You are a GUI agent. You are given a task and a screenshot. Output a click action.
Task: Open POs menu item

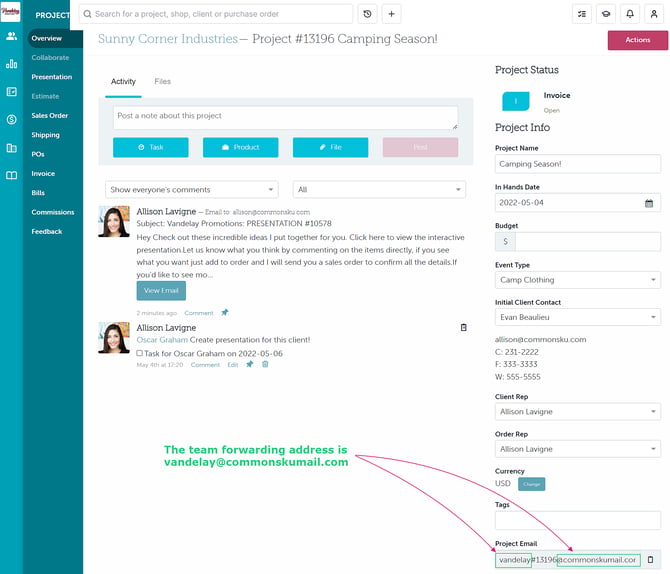[38, 154]
